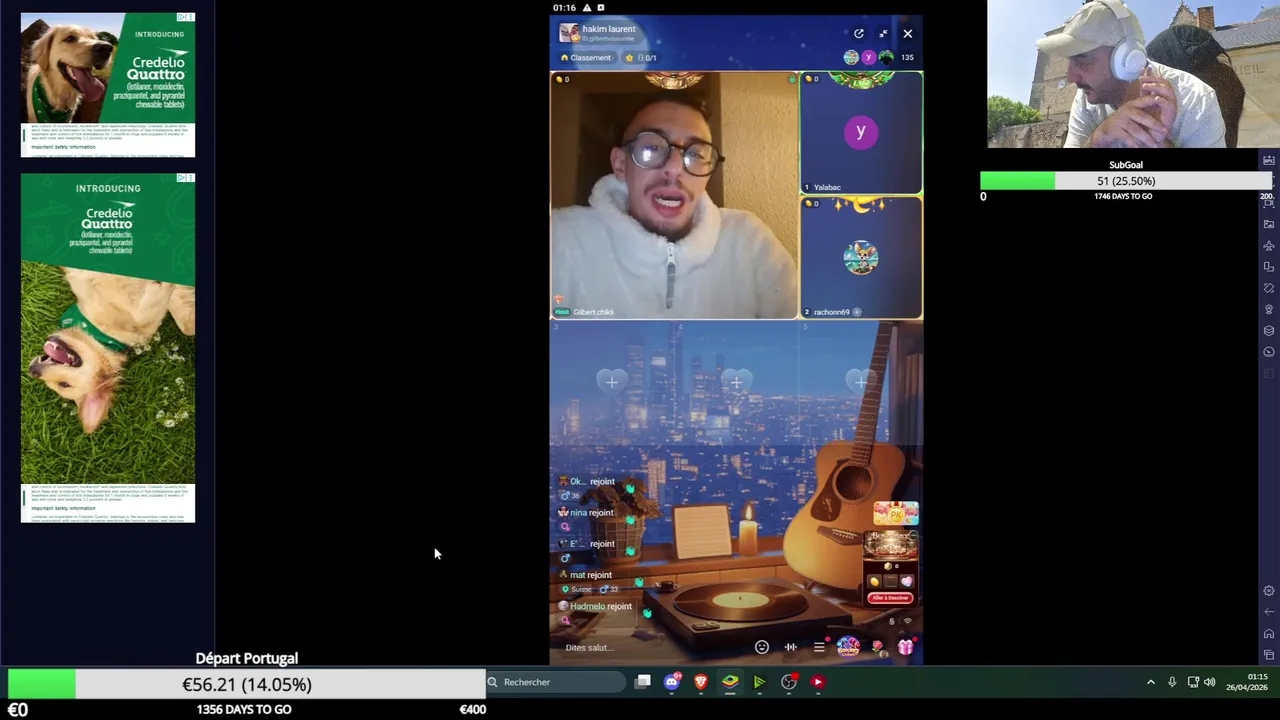This screenshot has width=1280, height=720.
Task: Click the plus icon next to rachonn69
Action: (857, 312)
